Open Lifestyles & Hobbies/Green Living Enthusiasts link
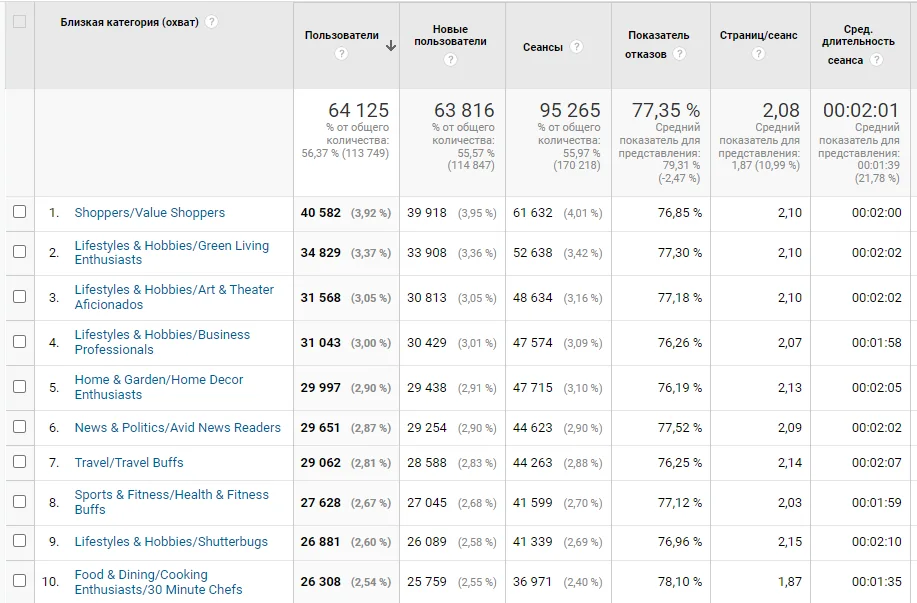917x603 pixels. [x=172, y=253]
